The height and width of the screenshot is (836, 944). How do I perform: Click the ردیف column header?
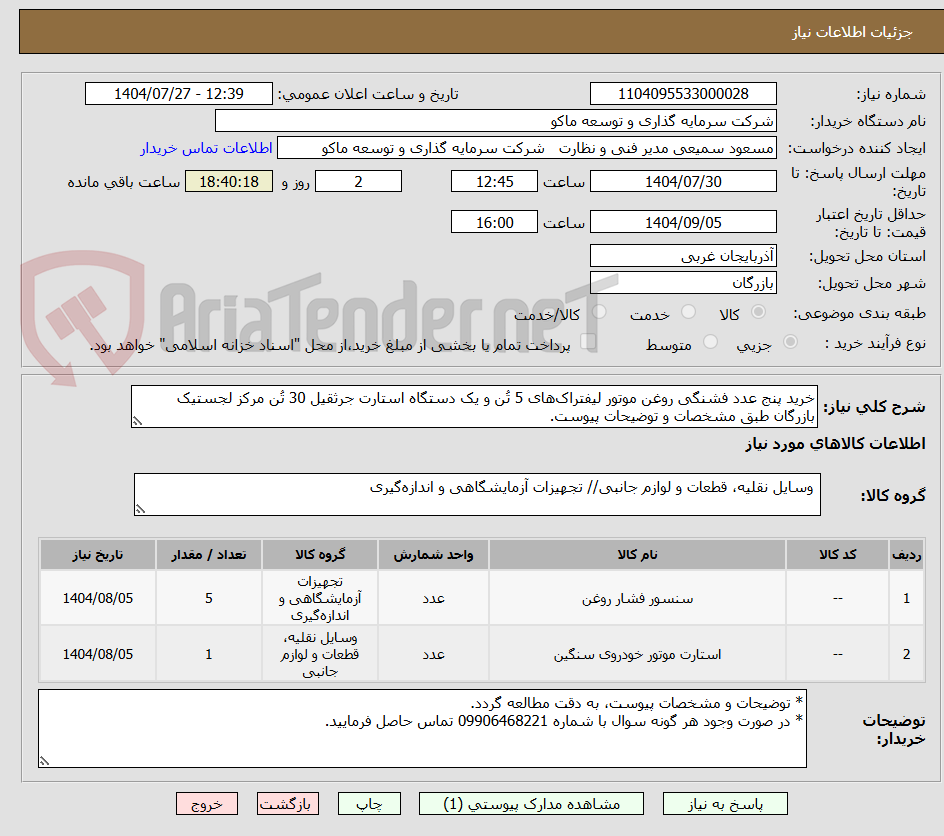pyautogui.click(x=906, y=554)
